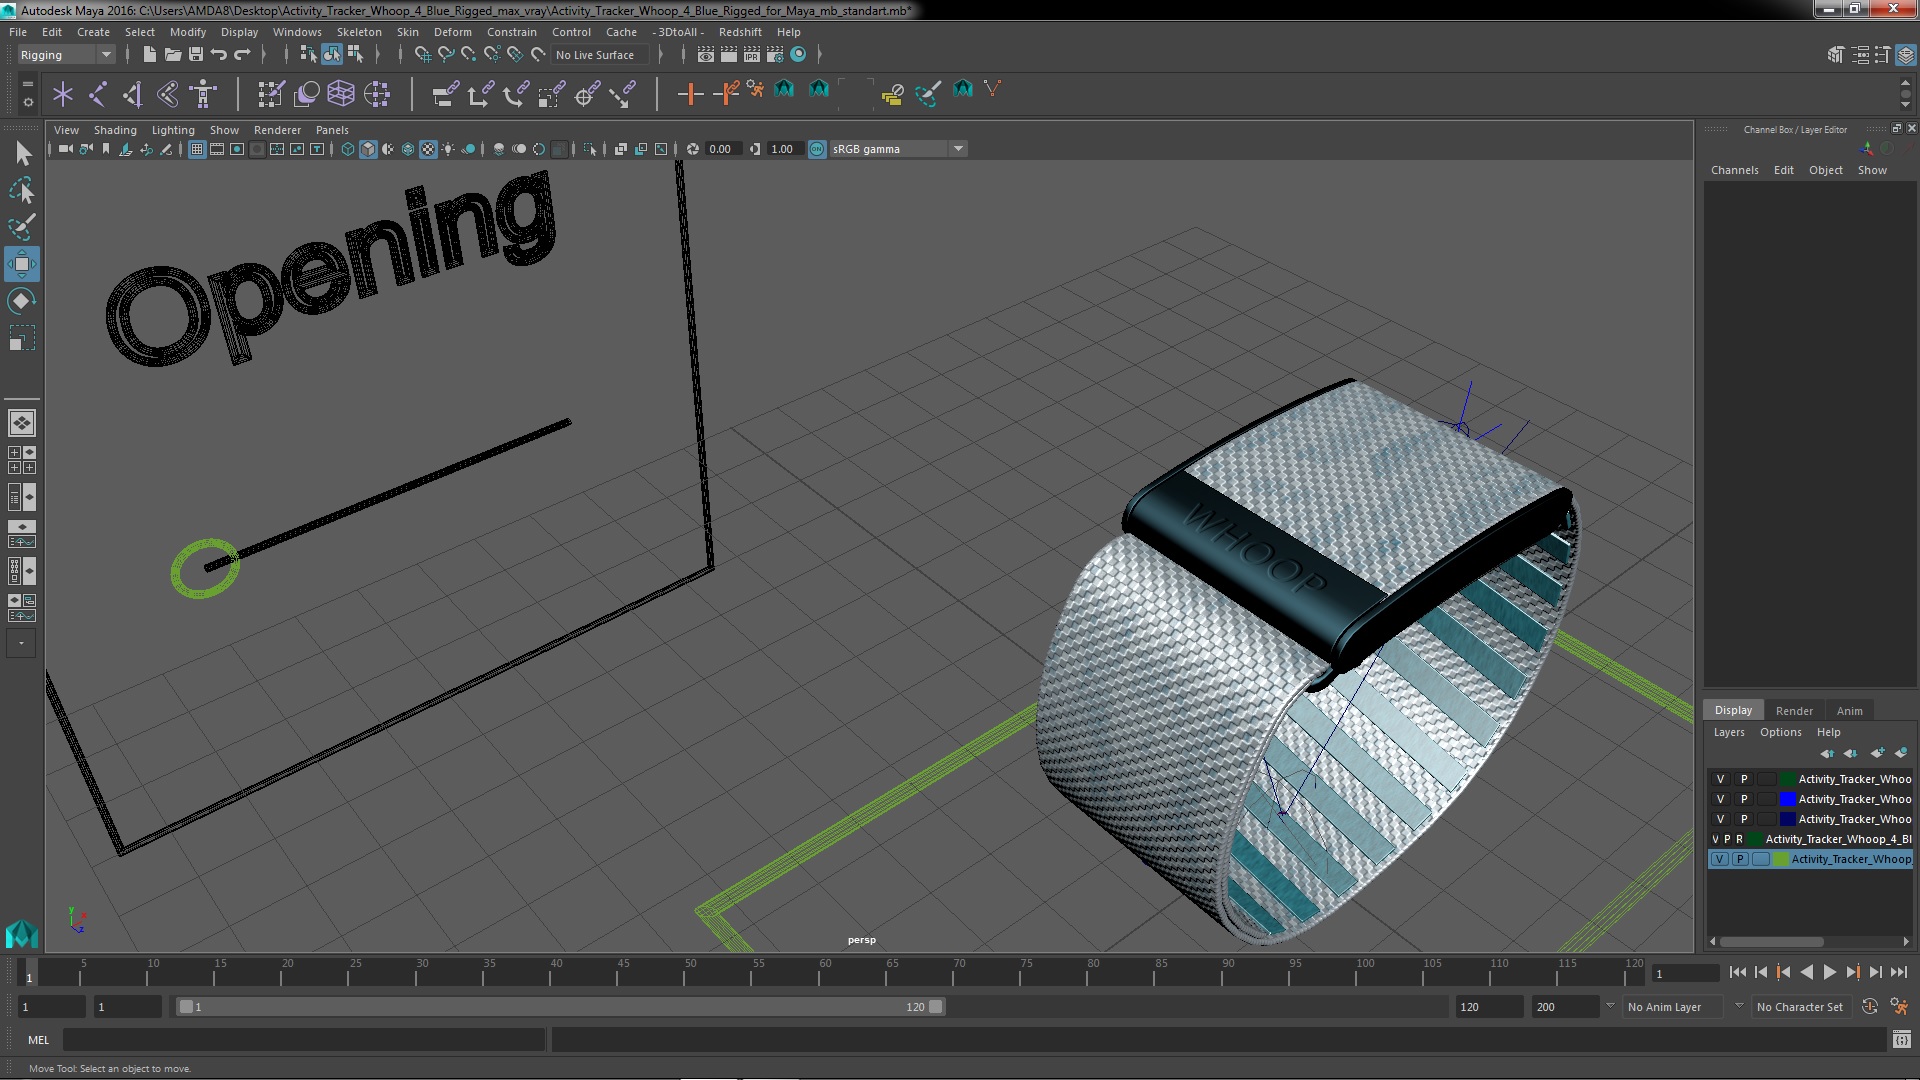Open the Script Editor icon
1920x1080 pixels.
point(1901,1040)
